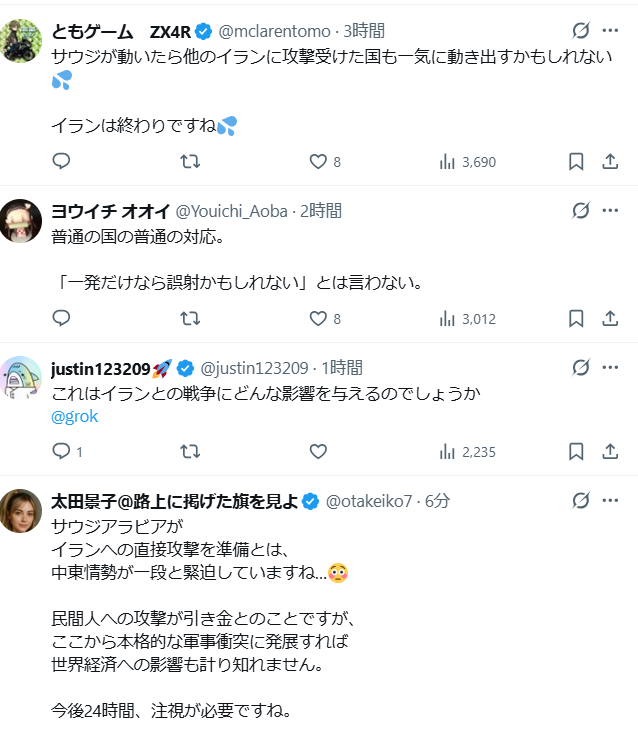Open justin123209's profile avatar
The height and width of the screenshot is (730, 638).
(21, 377)
